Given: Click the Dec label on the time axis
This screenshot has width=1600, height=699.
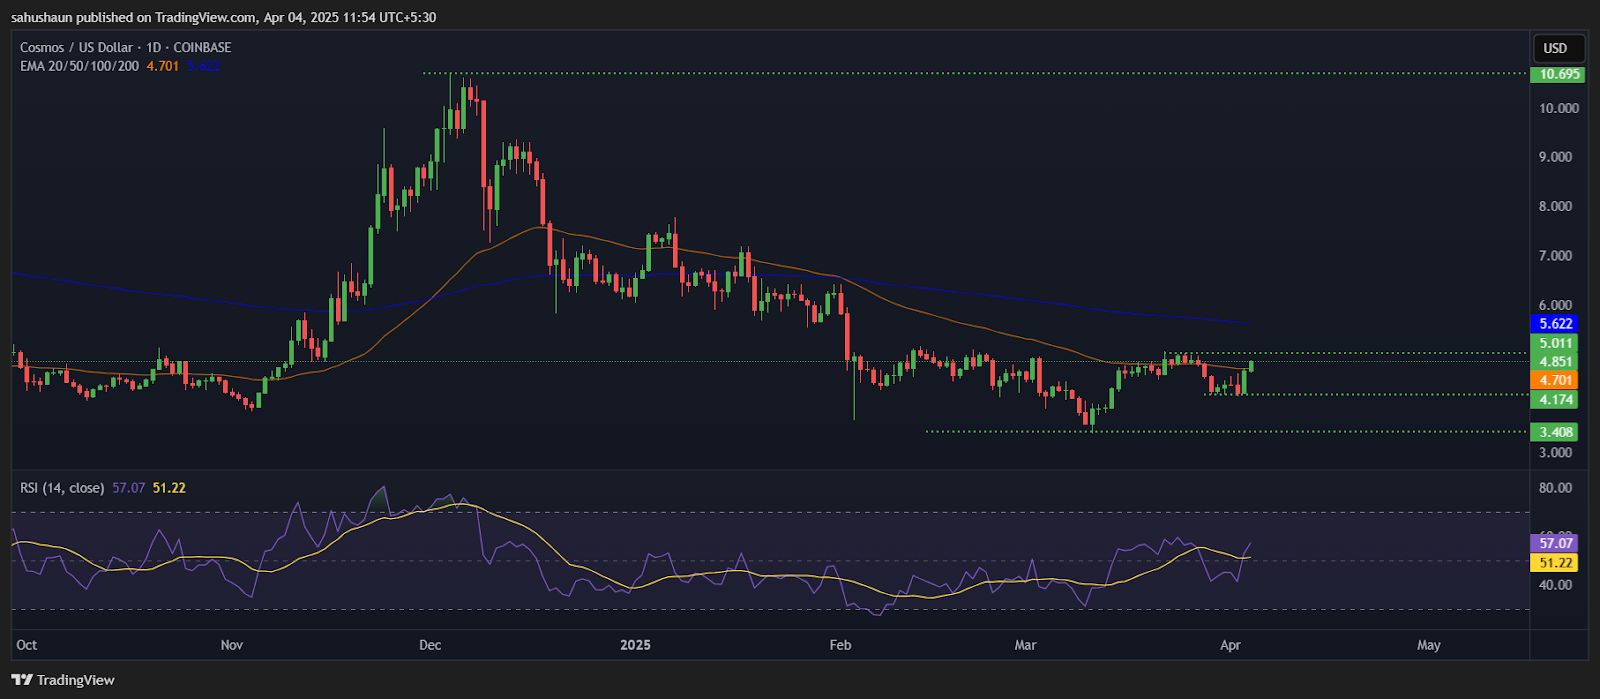Looking at the screenshot, I should click(x=430, y=645).
